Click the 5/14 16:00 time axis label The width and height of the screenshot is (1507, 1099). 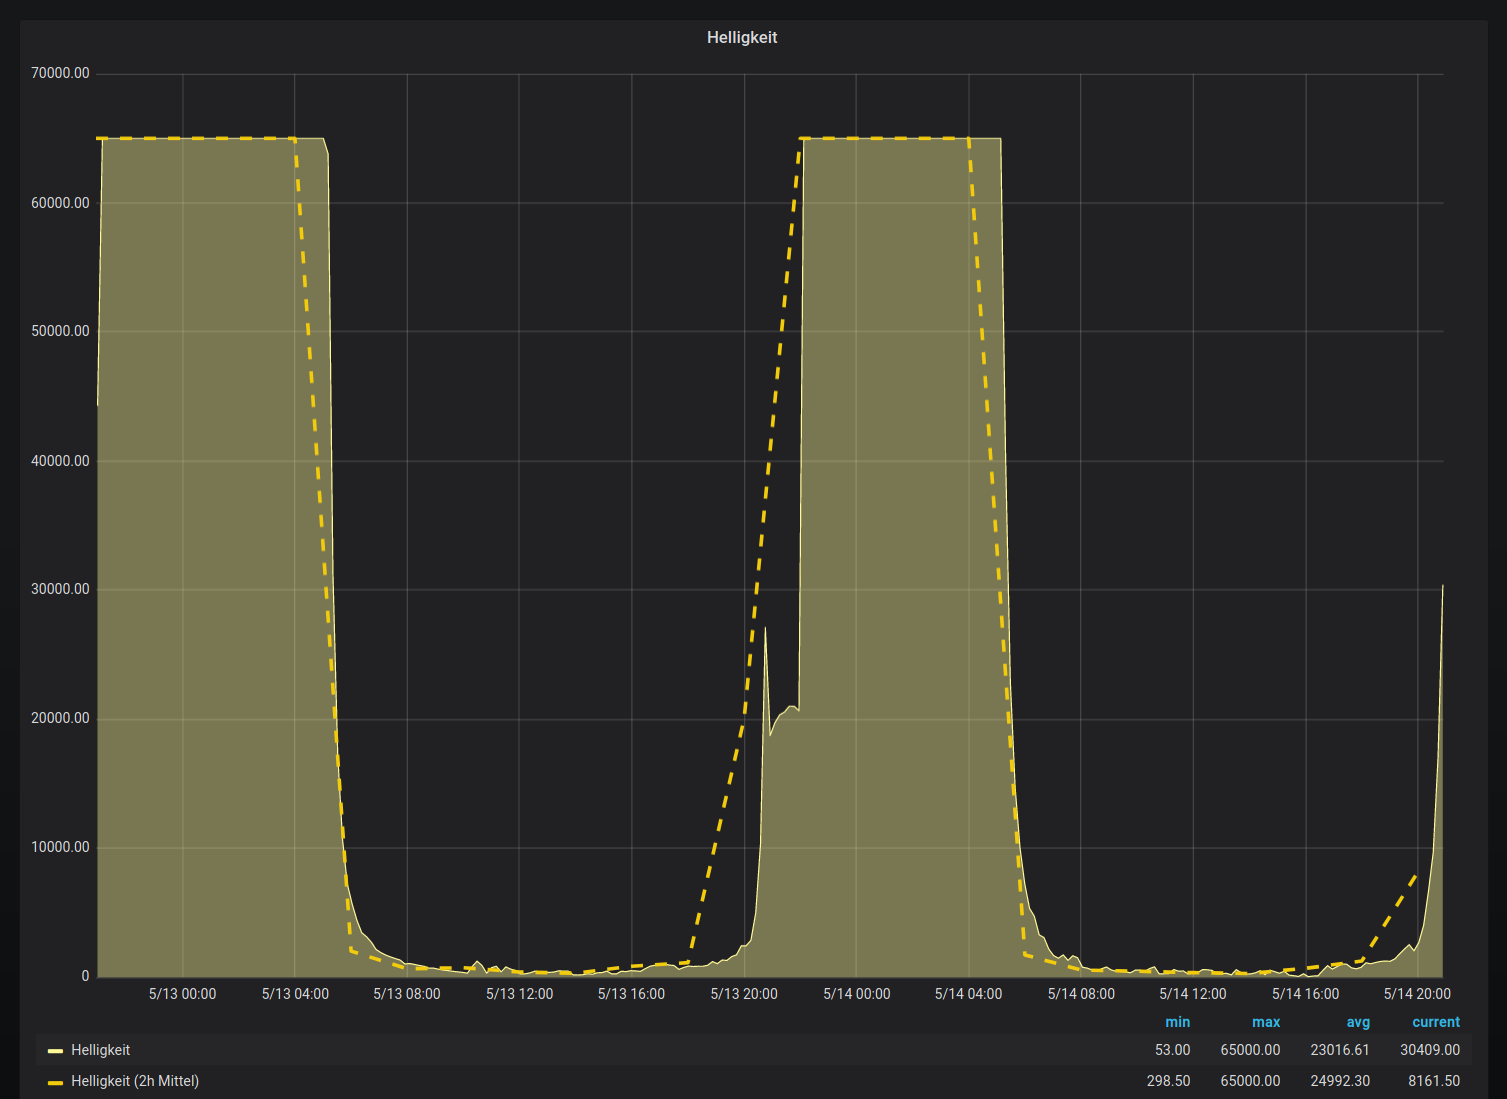[1305, 994]
